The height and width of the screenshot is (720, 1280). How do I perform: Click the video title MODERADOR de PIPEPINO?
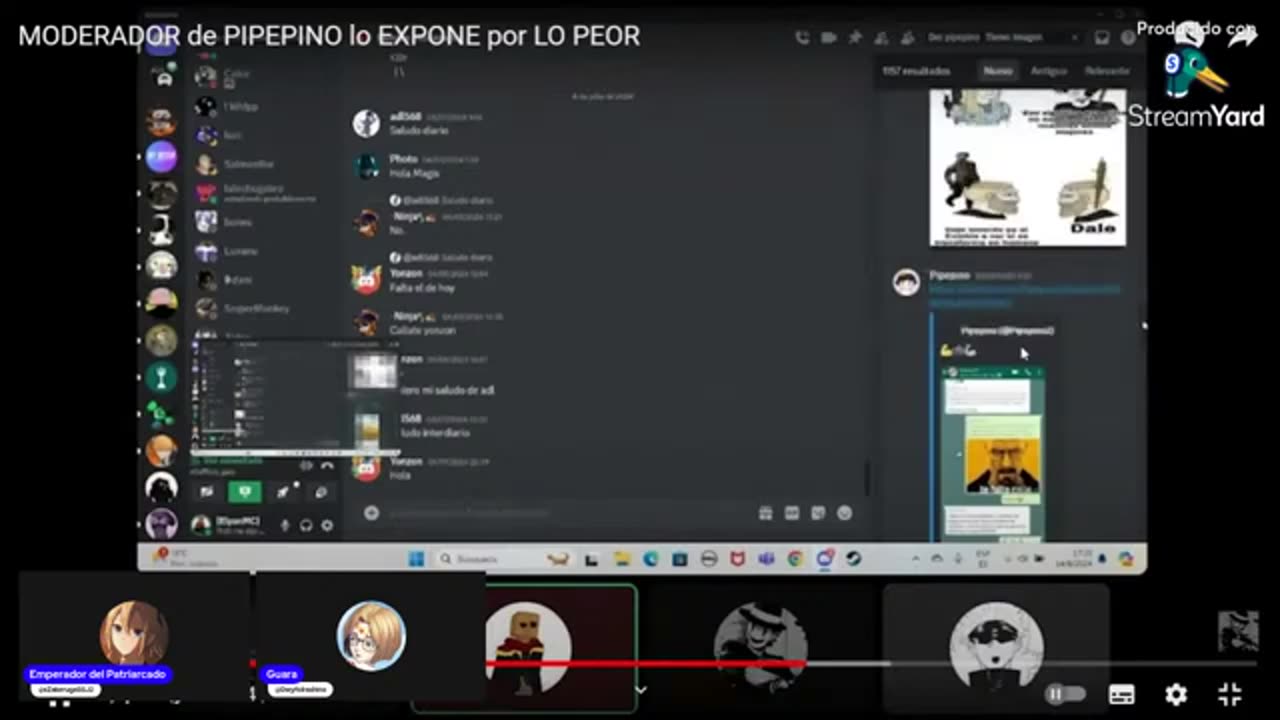329,36
